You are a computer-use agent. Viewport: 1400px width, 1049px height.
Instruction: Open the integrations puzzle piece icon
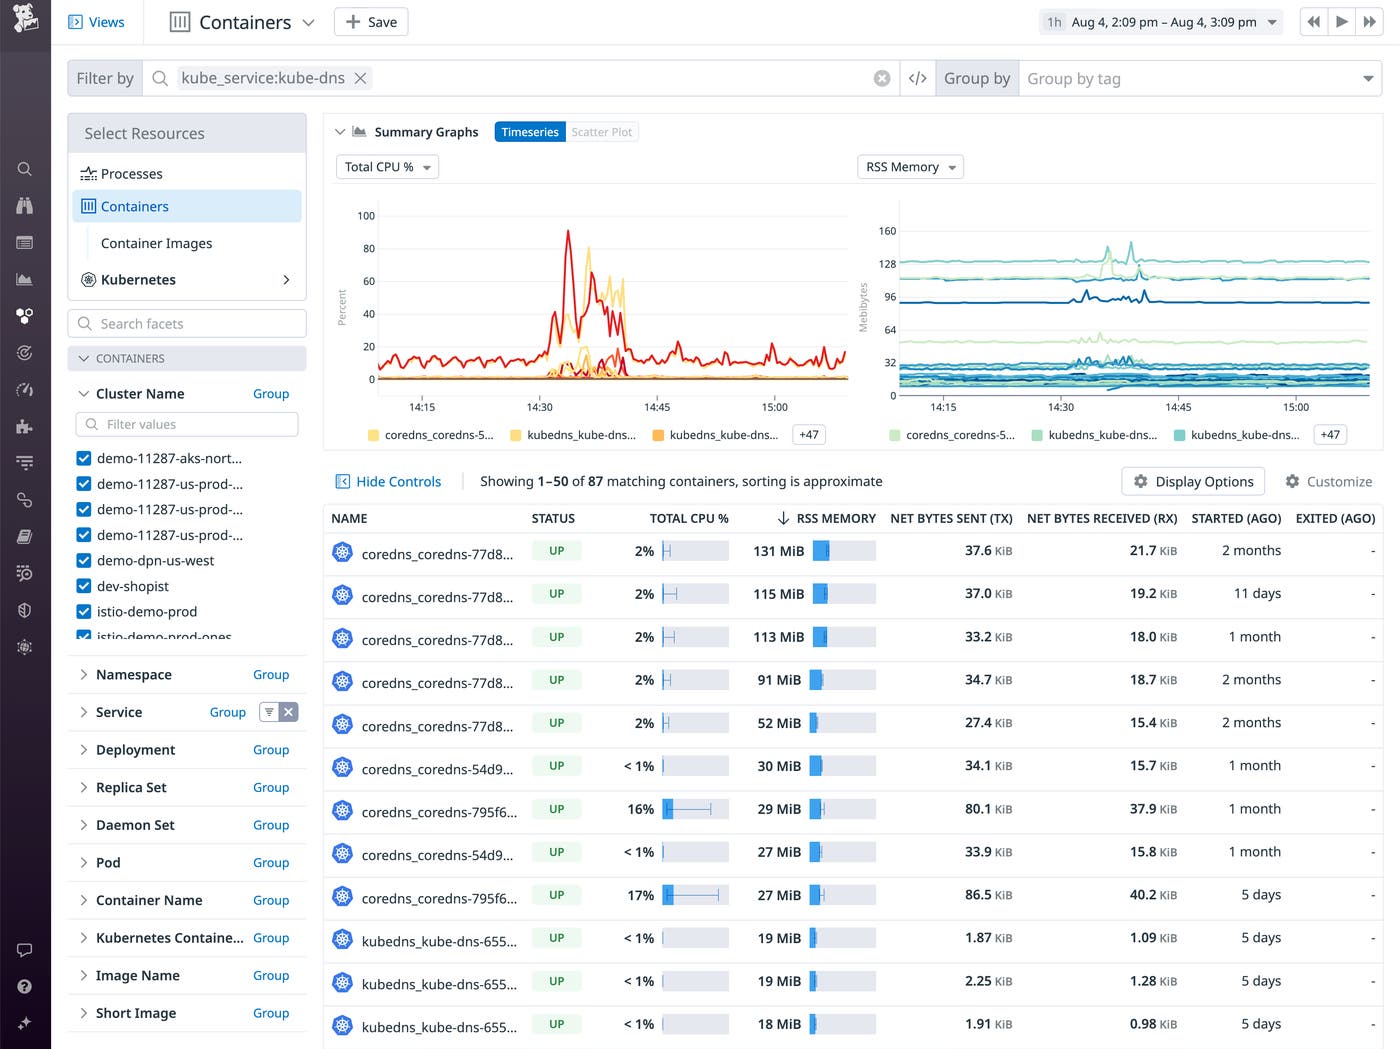point(25,424)
